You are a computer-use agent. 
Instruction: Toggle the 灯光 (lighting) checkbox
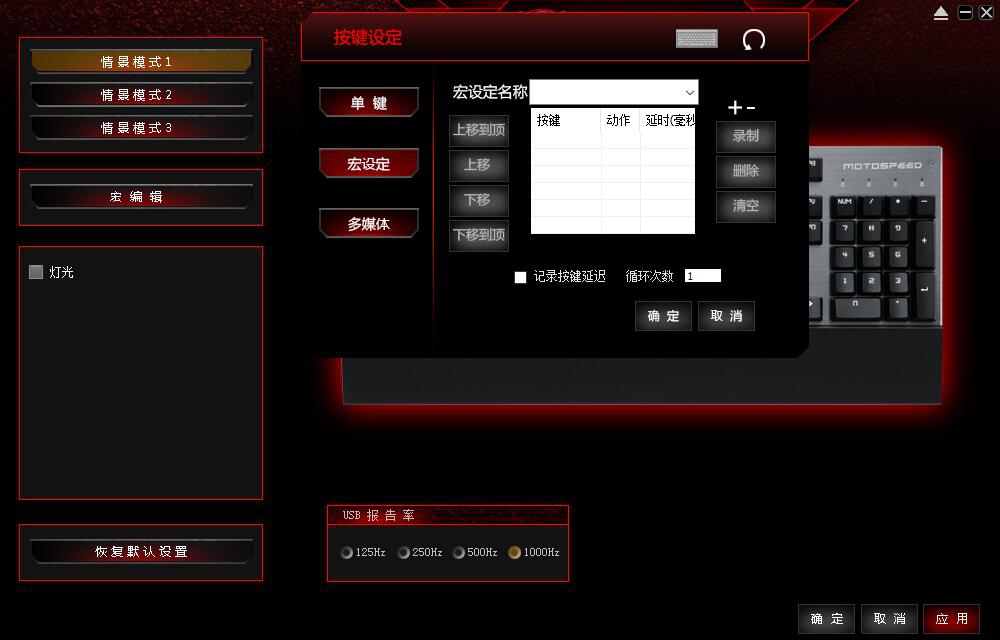36,272
